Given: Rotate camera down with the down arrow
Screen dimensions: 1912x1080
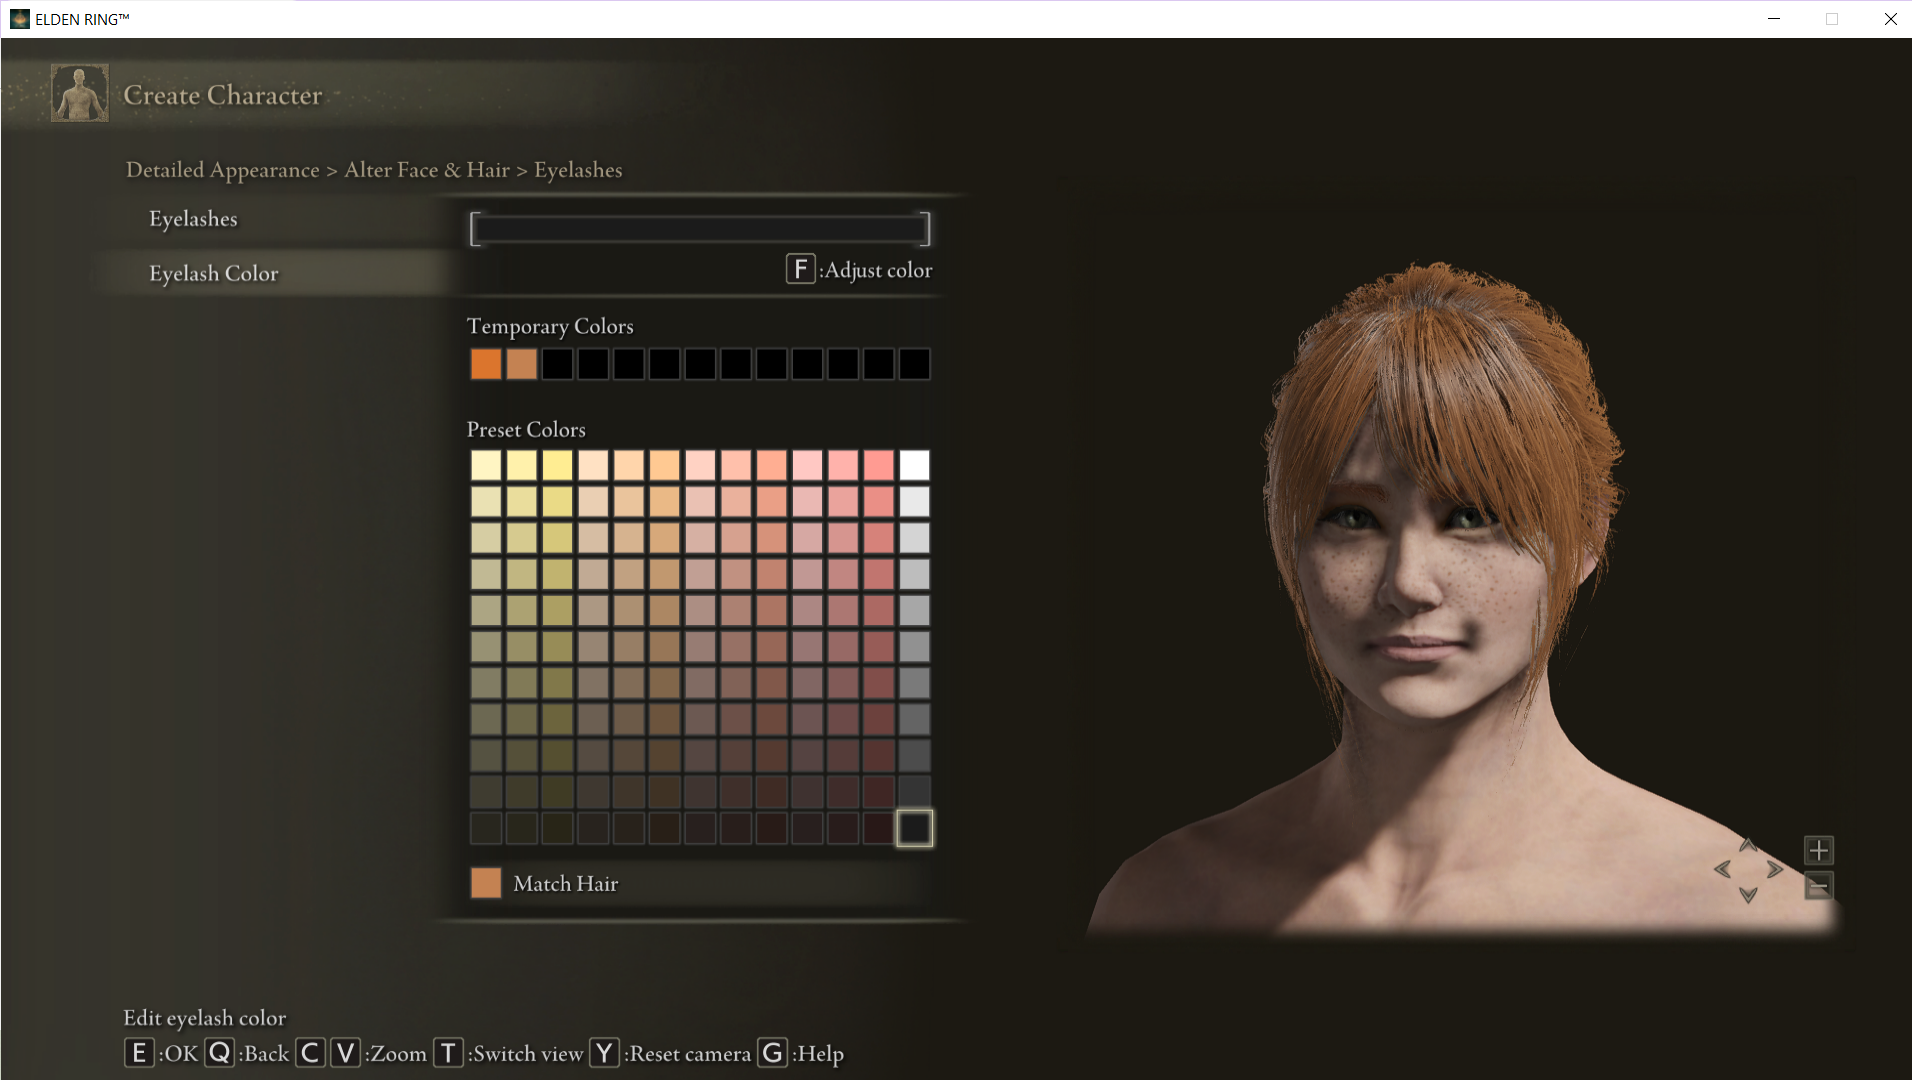Looking at the screenshot, I should point(1748,894).
